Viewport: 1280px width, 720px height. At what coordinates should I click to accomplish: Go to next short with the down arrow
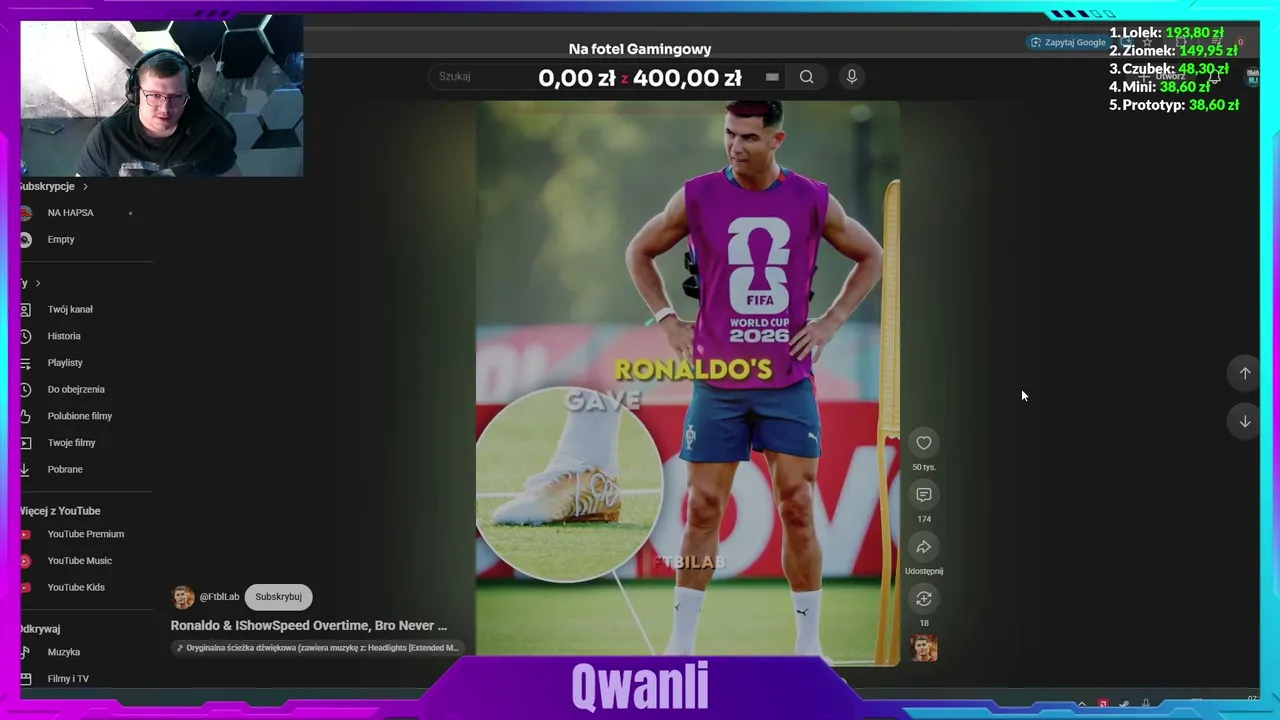[1245, 422]
